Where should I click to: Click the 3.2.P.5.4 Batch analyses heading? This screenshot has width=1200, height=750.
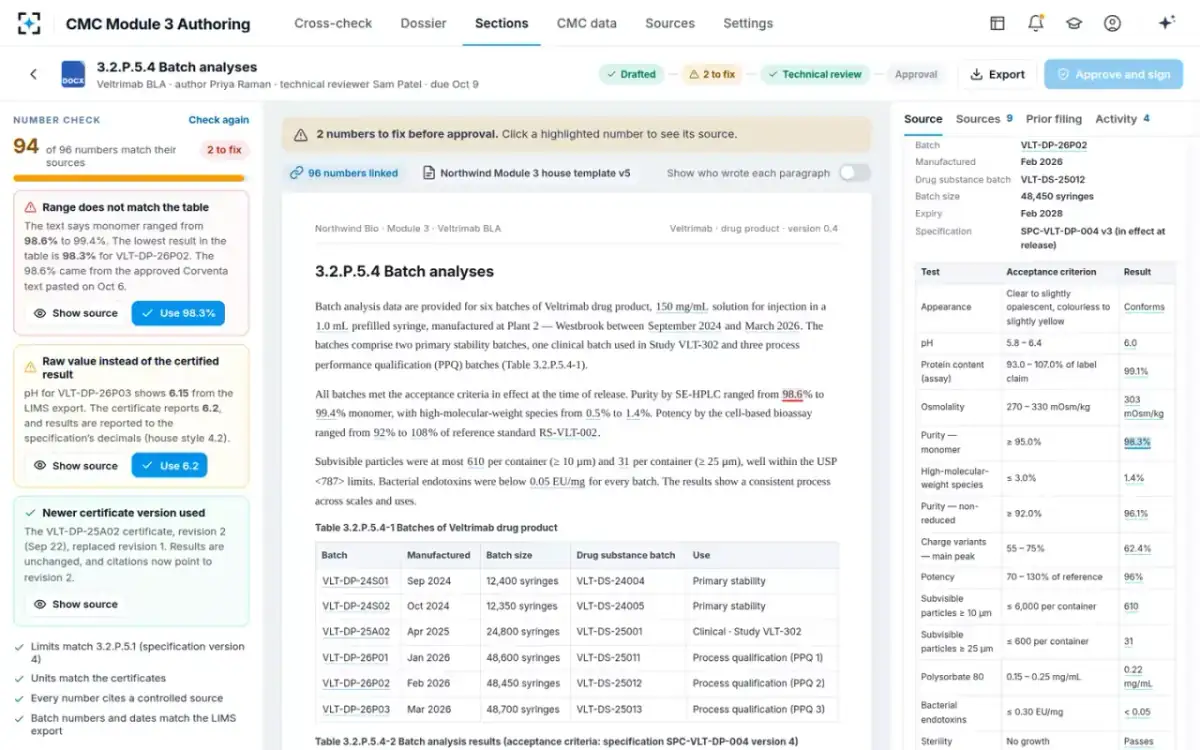point(404,272)
